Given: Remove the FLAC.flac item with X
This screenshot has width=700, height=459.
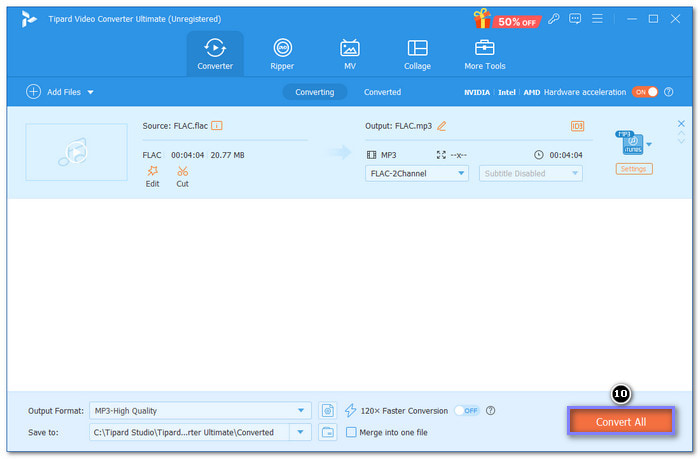Looking at the screenshot, I should coord(681,124).
